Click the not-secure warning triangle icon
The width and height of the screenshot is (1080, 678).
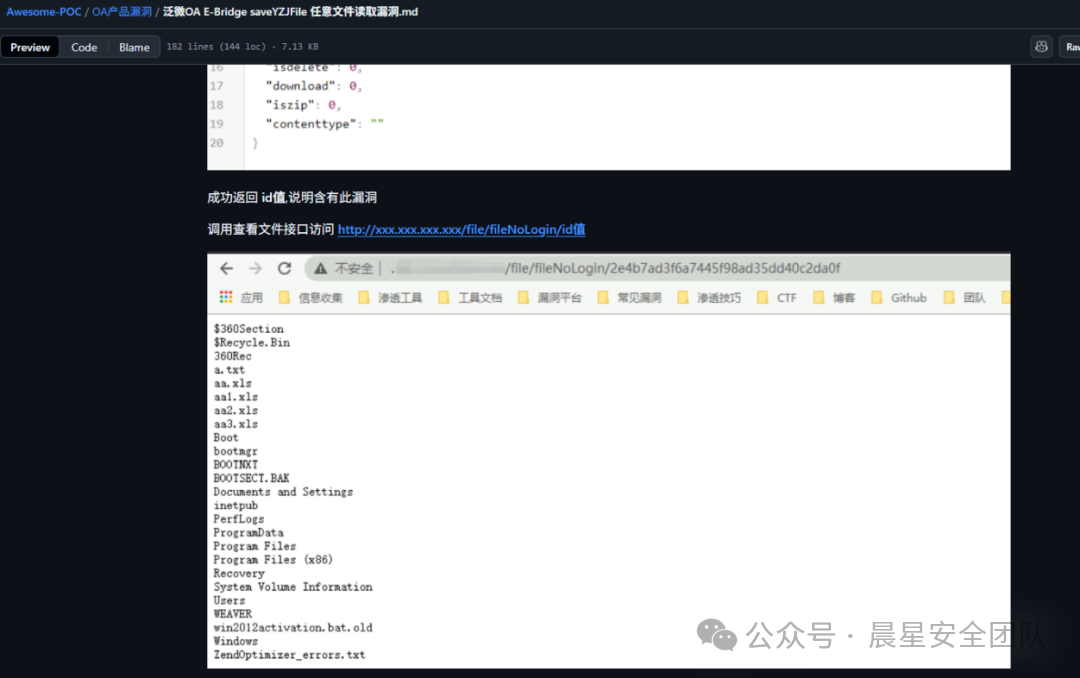click(320, 268)
